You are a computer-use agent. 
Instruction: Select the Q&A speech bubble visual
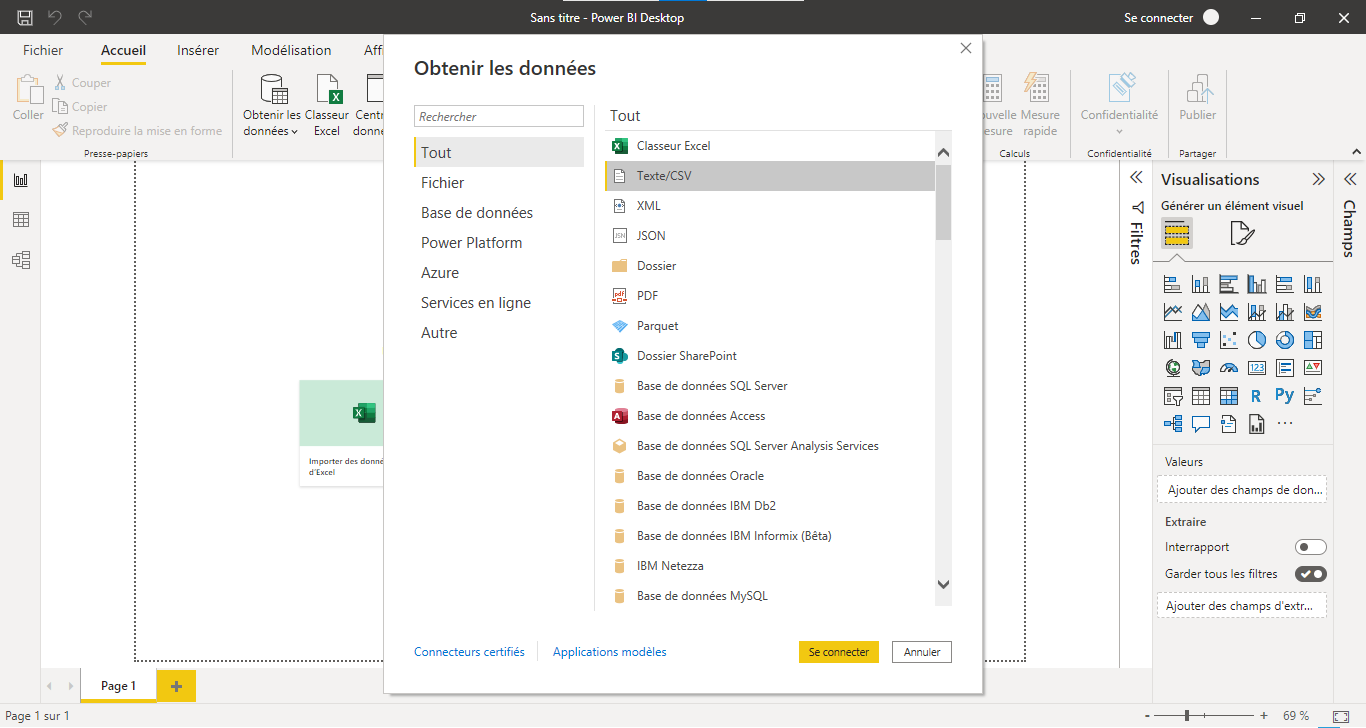click(1201, 424)
